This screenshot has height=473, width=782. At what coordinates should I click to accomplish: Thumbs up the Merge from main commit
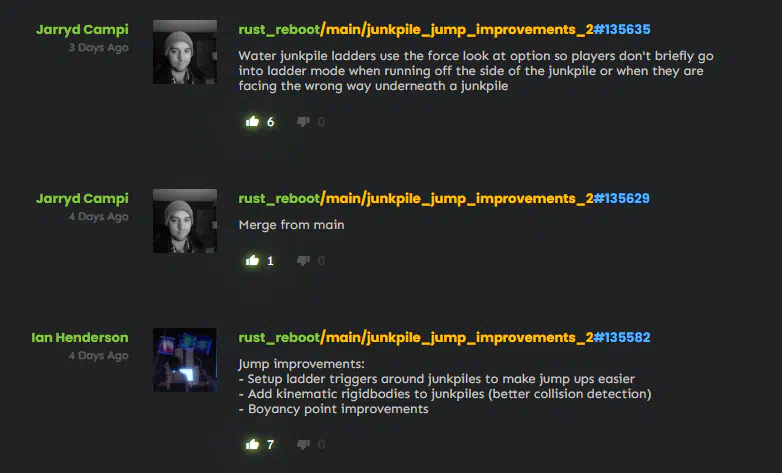pyautogui.click(x=252, y=260)
